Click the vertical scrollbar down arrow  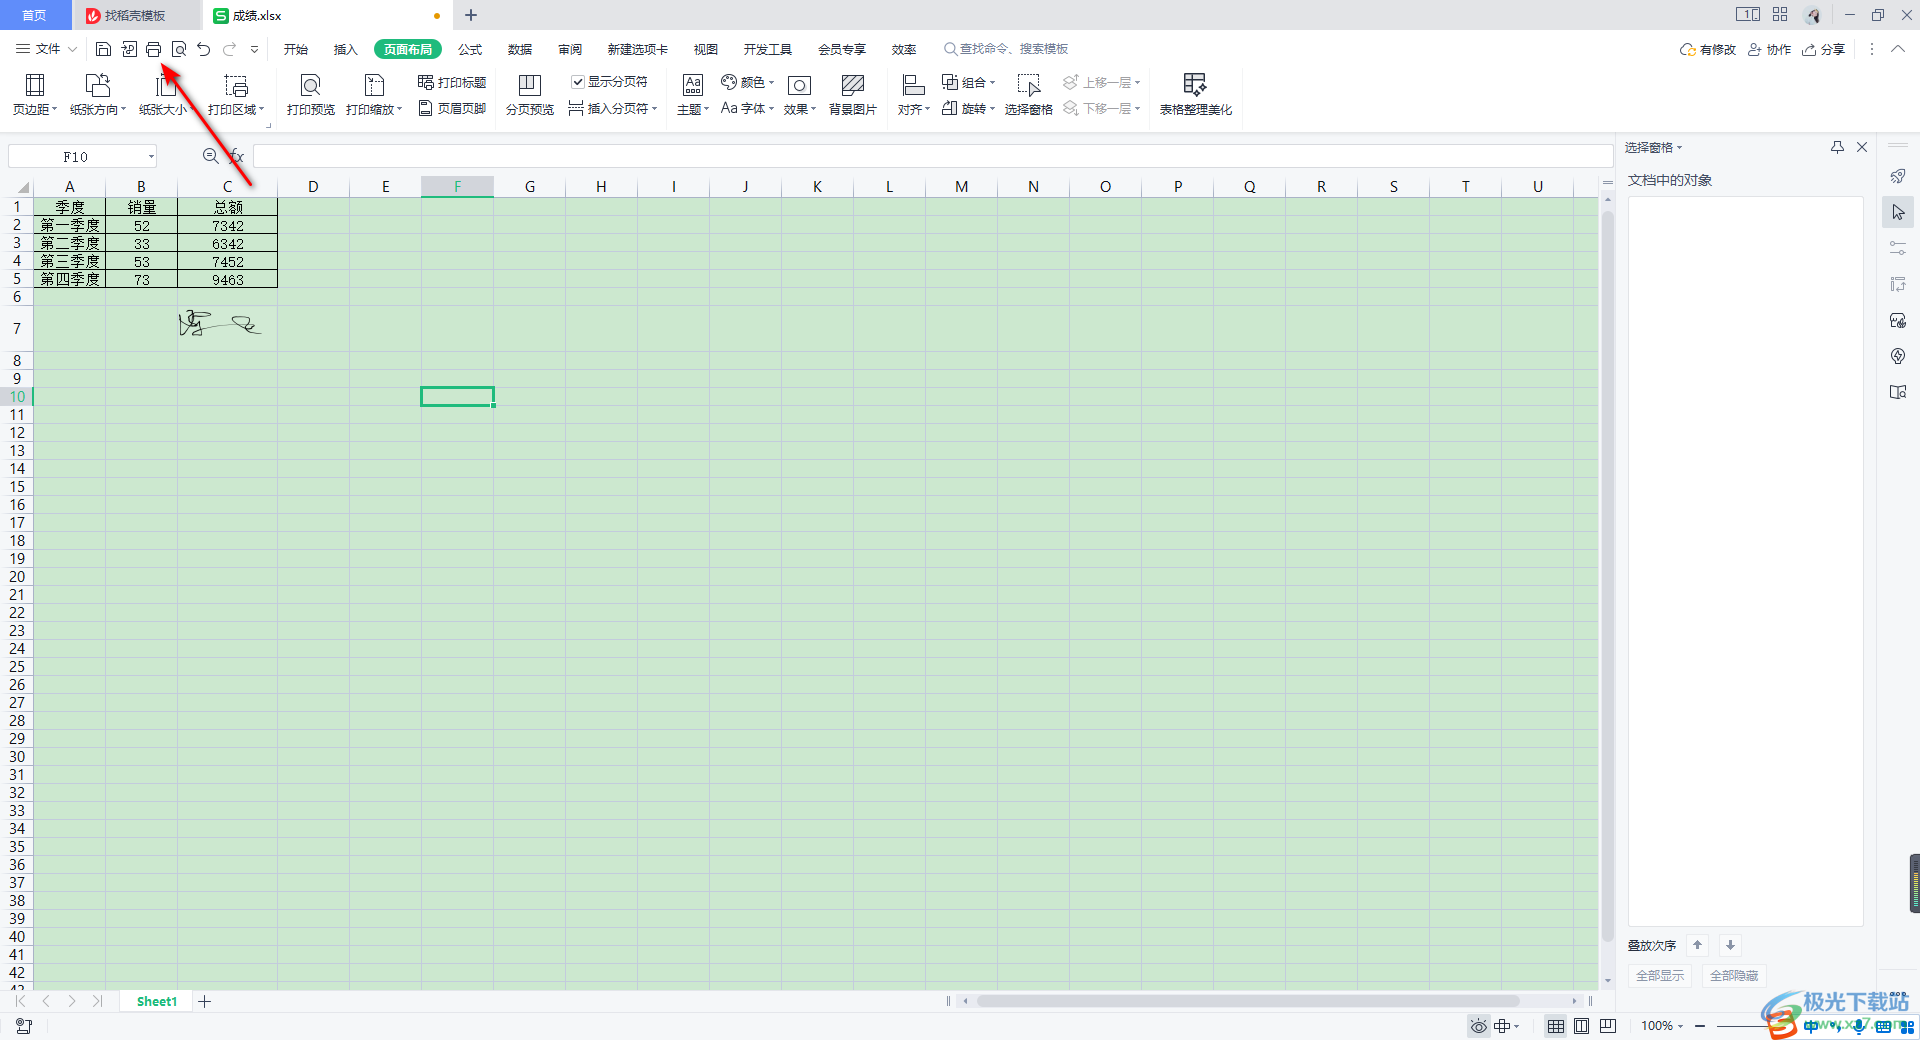coord(1608,981)
